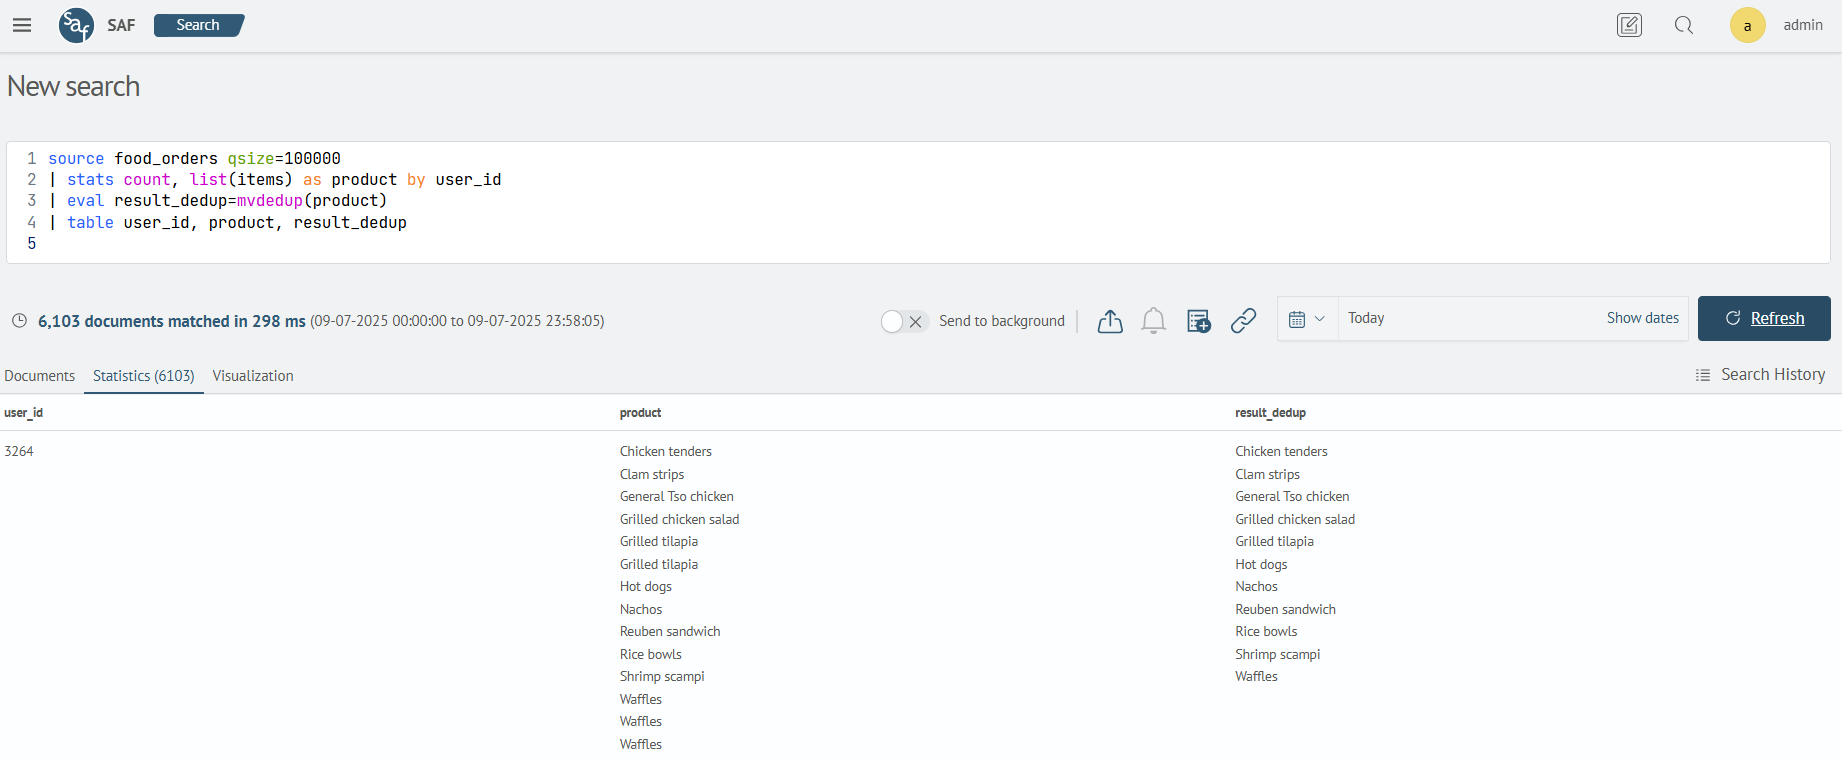Expand the calendar time range dropdown
1842x762 pixels.
coord(1307,319)
